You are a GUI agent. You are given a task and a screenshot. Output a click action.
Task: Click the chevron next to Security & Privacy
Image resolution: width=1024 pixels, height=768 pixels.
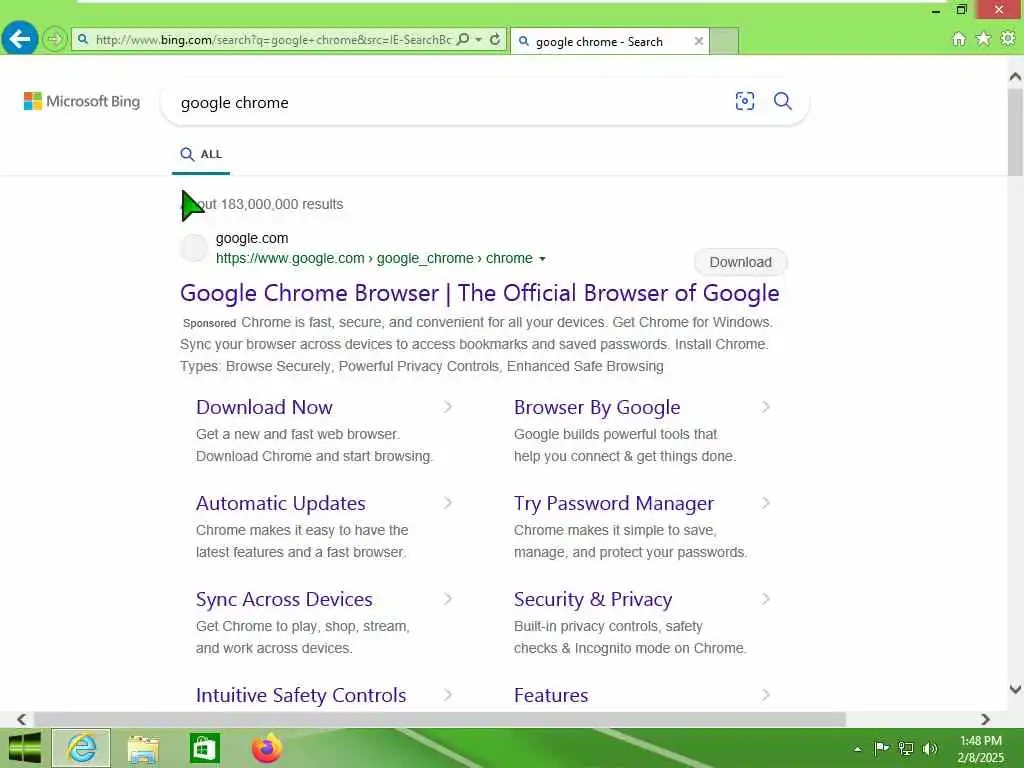point(766,599)
